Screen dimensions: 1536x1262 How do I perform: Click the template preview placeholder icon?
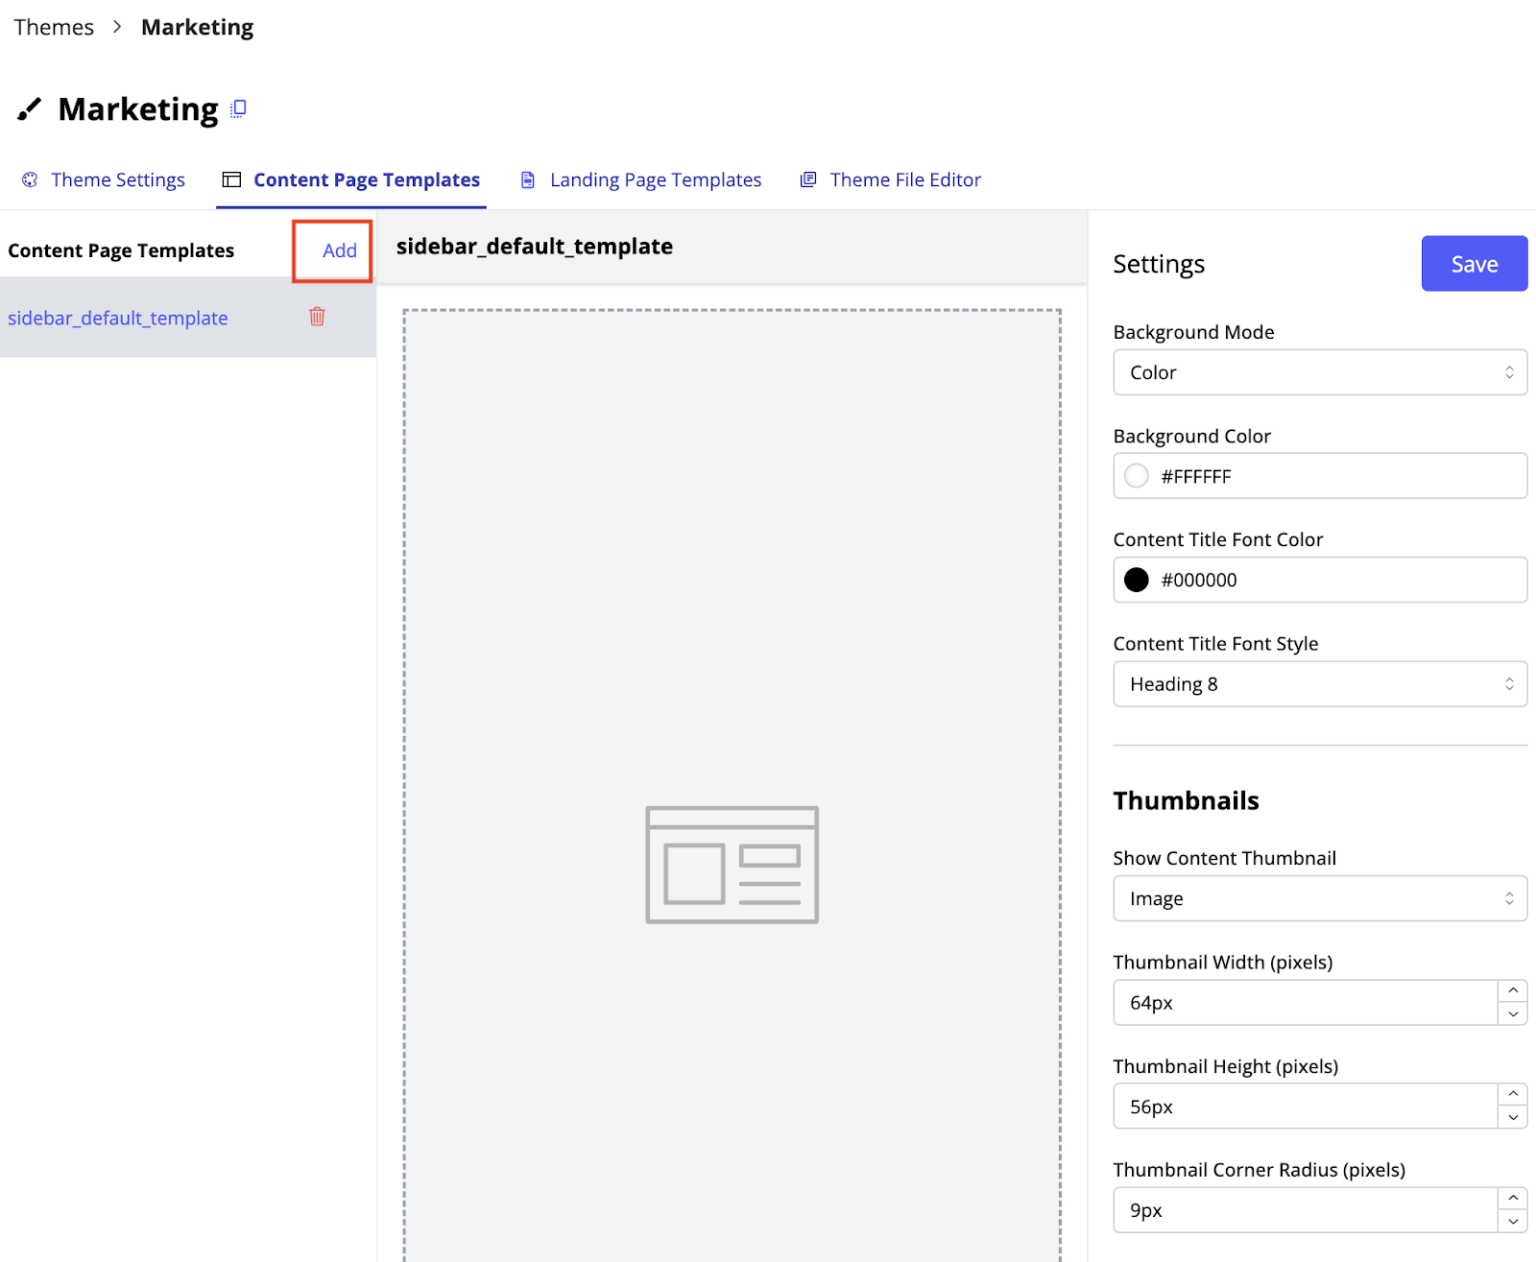pyautogui.click(x=731, y=863)
